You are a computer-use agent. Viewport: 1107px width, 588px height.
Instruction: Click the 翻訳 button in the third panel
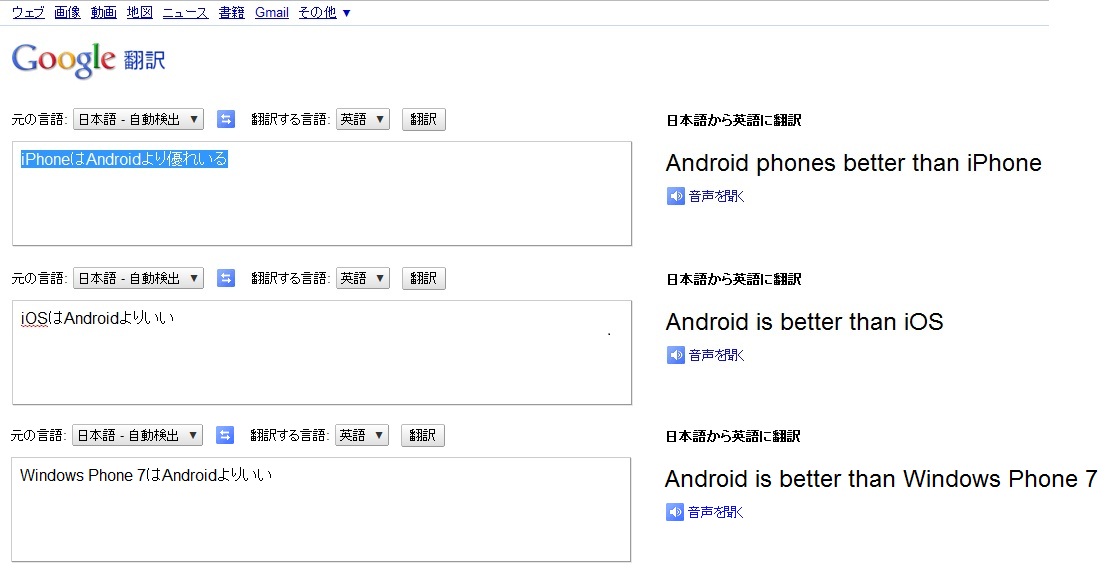(422, 435)
